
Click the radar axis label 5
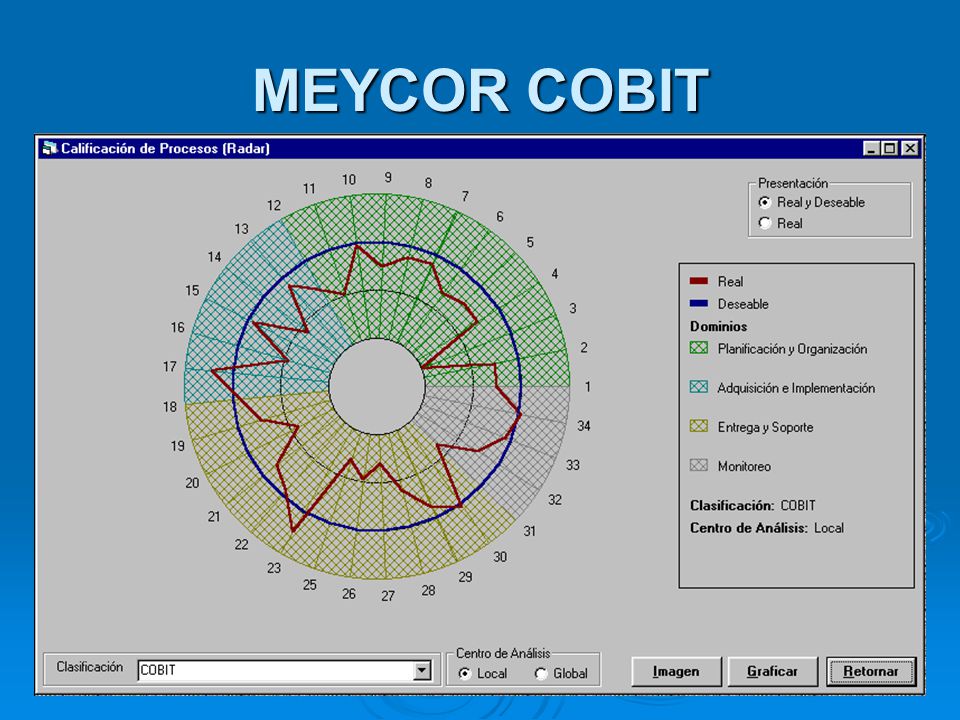(530, 242)
